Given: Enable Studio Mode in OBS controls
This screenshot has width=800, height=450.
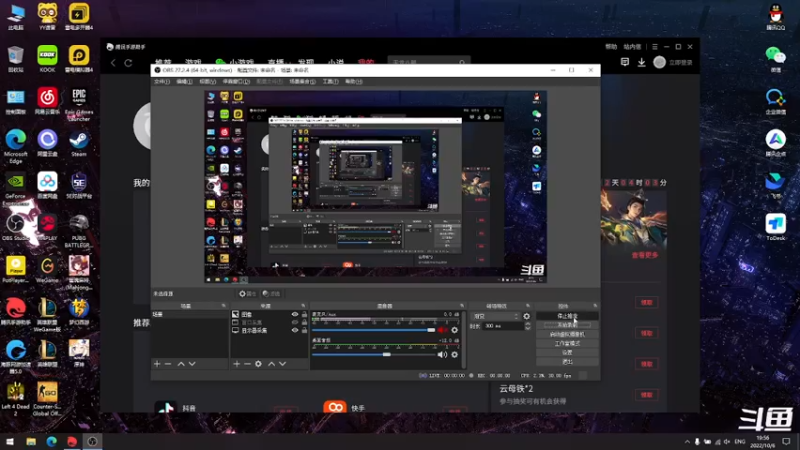Looking at the screenshot, I should (x=567, y=343).
